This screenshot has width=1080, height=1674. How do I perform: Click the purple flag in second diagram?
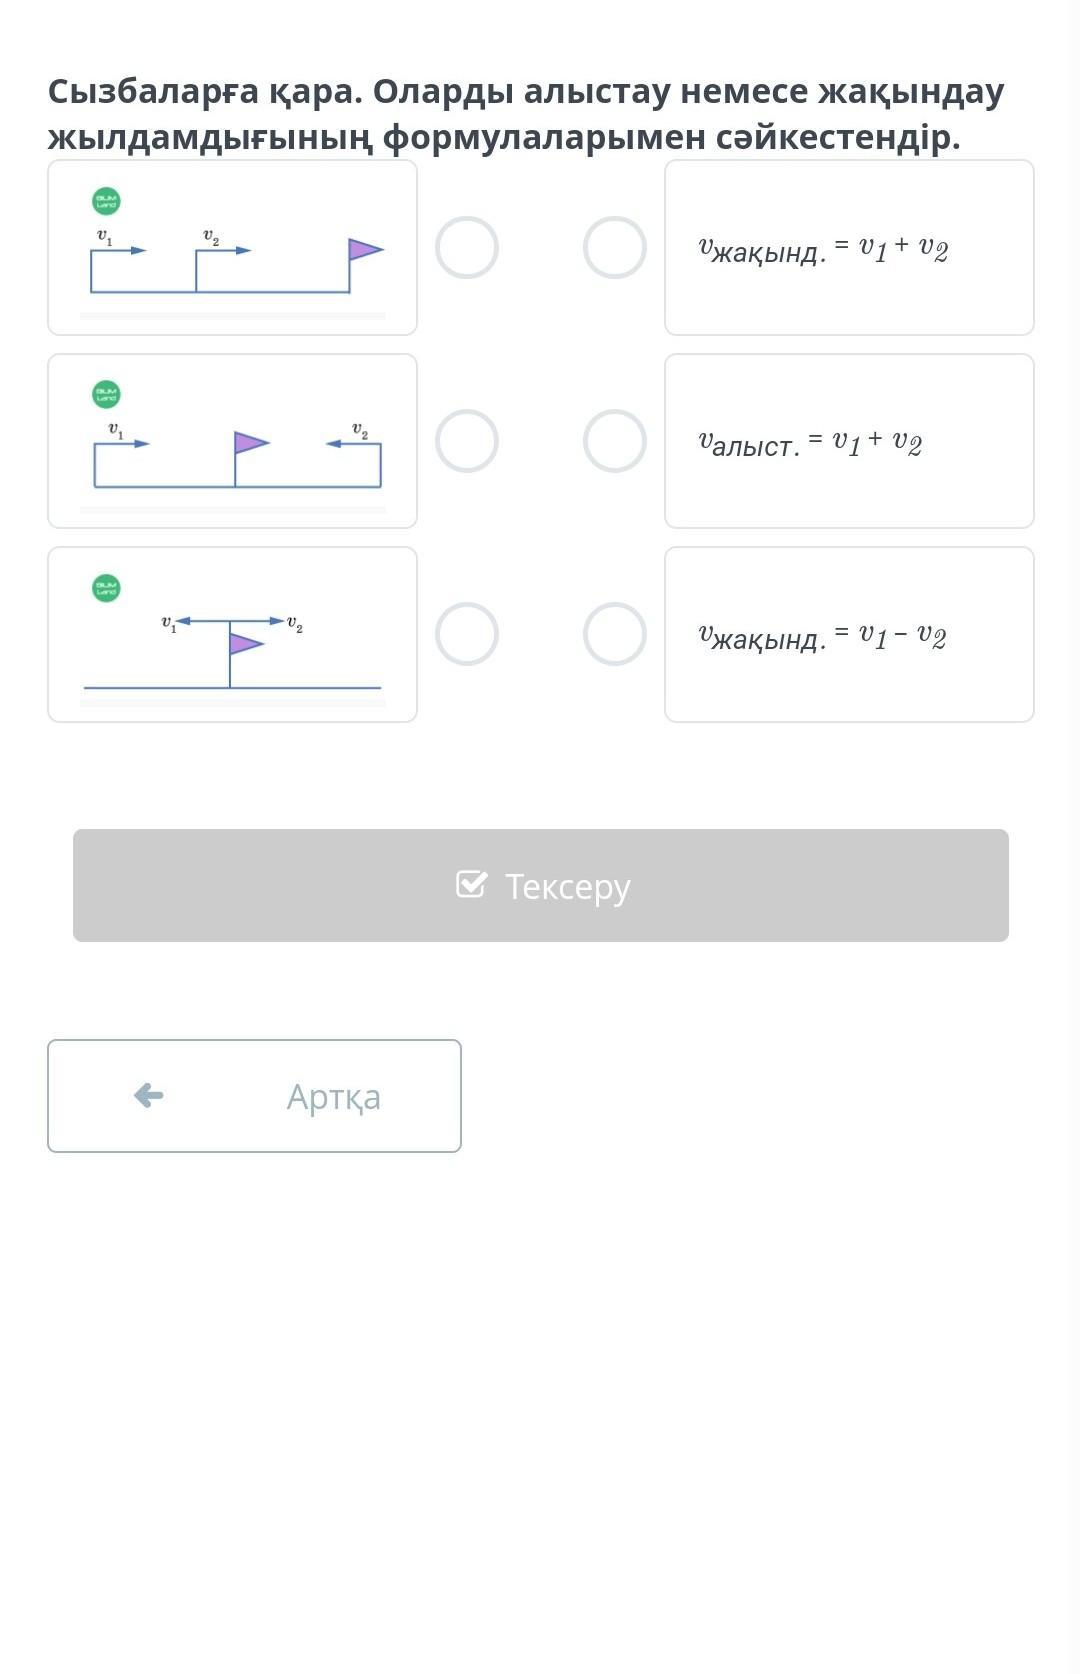tap(250, 442)
